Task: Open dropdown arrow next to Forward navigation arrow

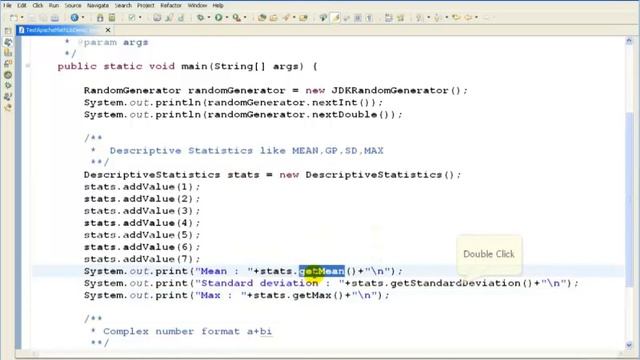Action: pyautogui.click(x=476, y=18)
